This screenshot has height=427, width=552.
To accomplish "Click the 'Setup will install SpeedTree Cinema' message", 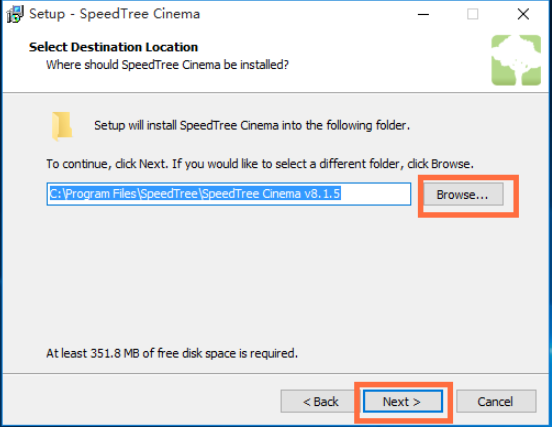I will click(x=252, y=125).
